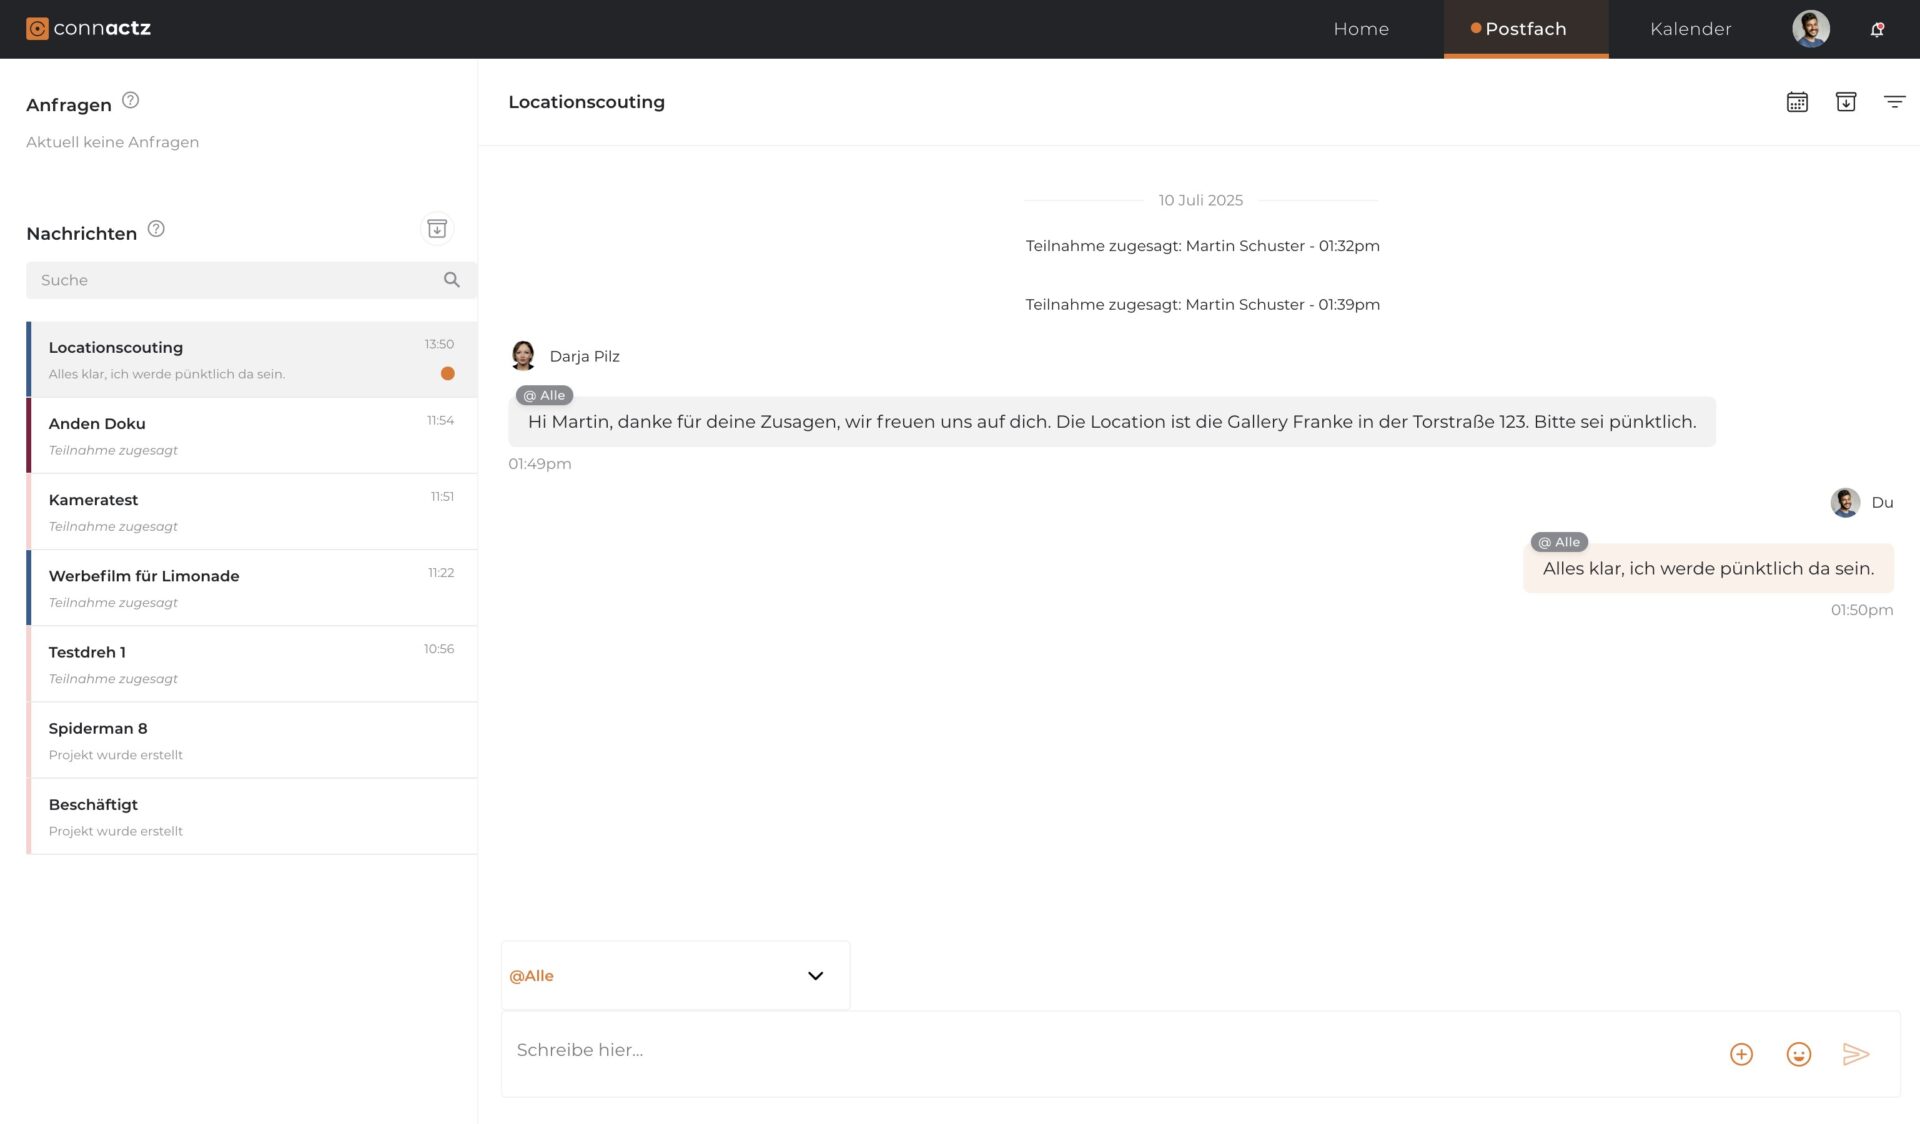Open the user profile avatar menu
1920x1124 pixels.
(x=1810, y=29)
